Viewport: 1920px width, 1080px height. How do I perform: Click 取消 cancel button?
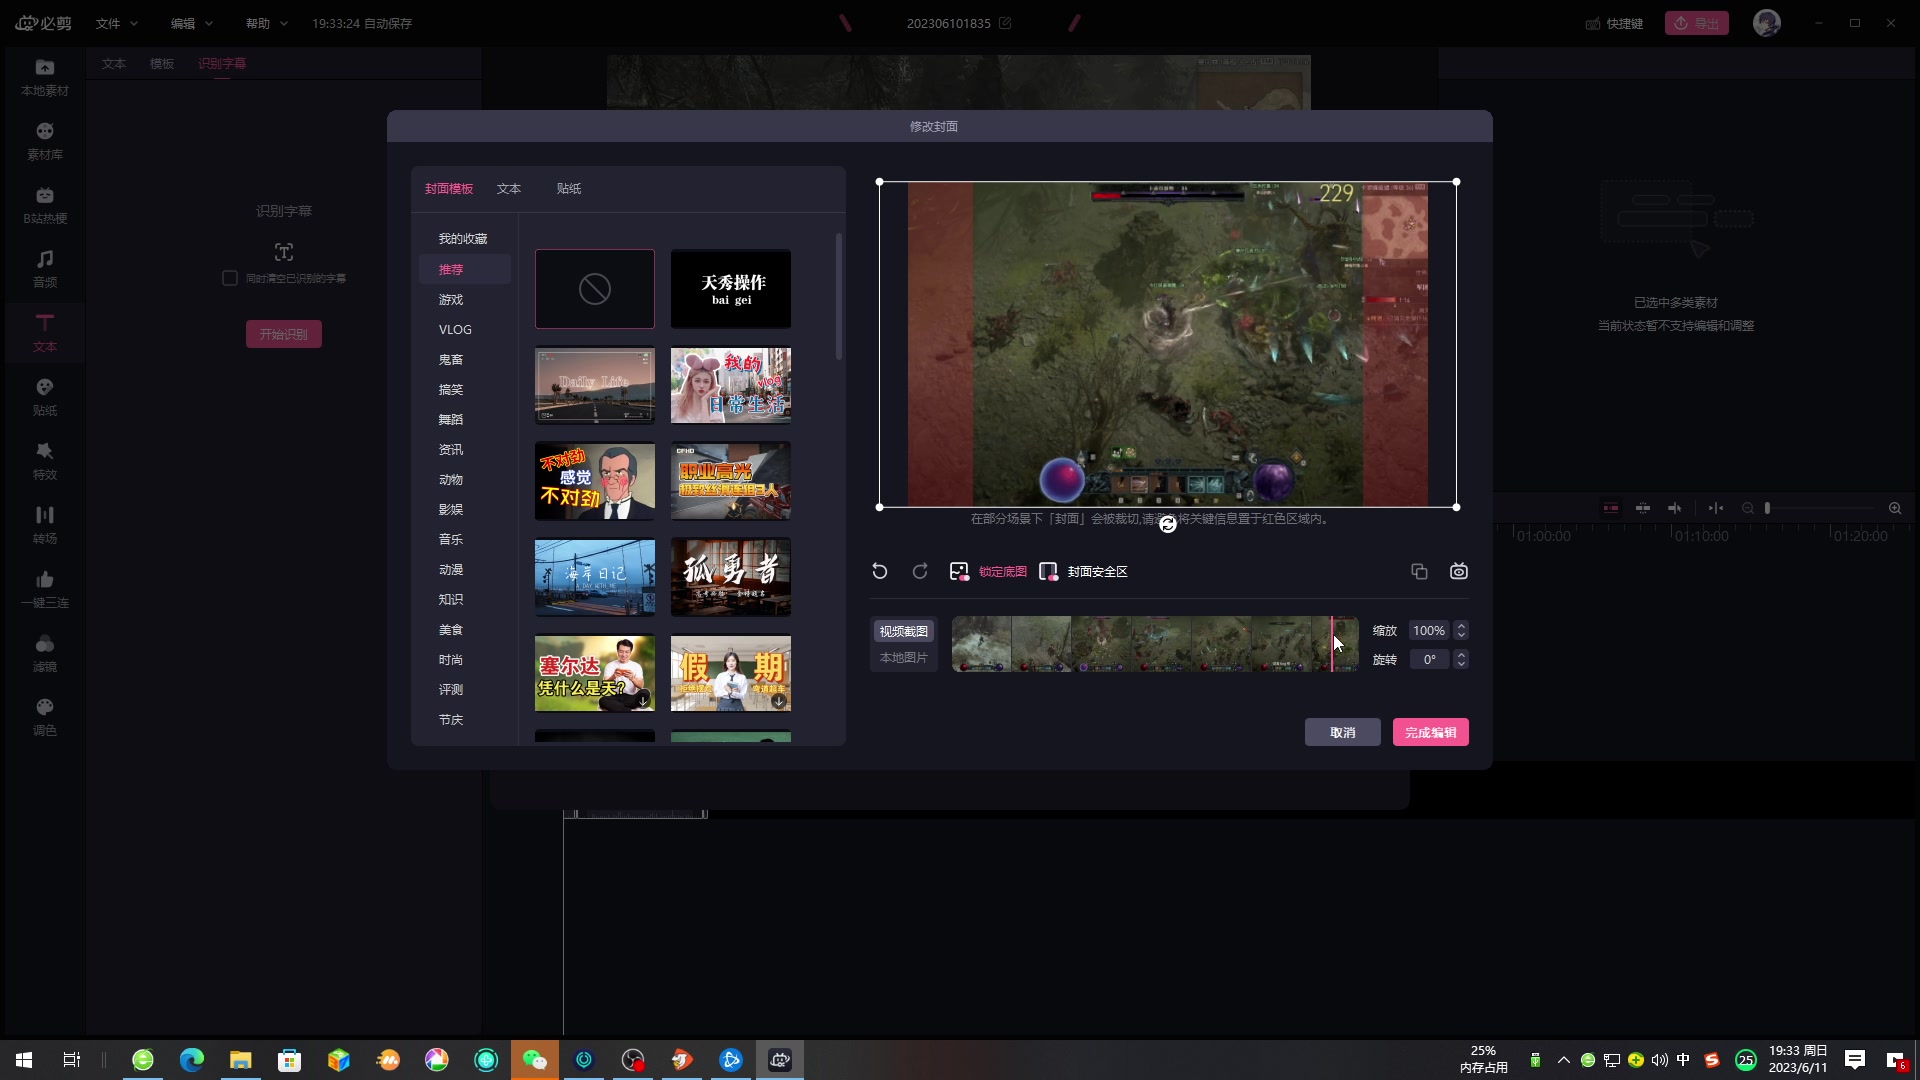pyautogui.click(x=1342, y=732)
